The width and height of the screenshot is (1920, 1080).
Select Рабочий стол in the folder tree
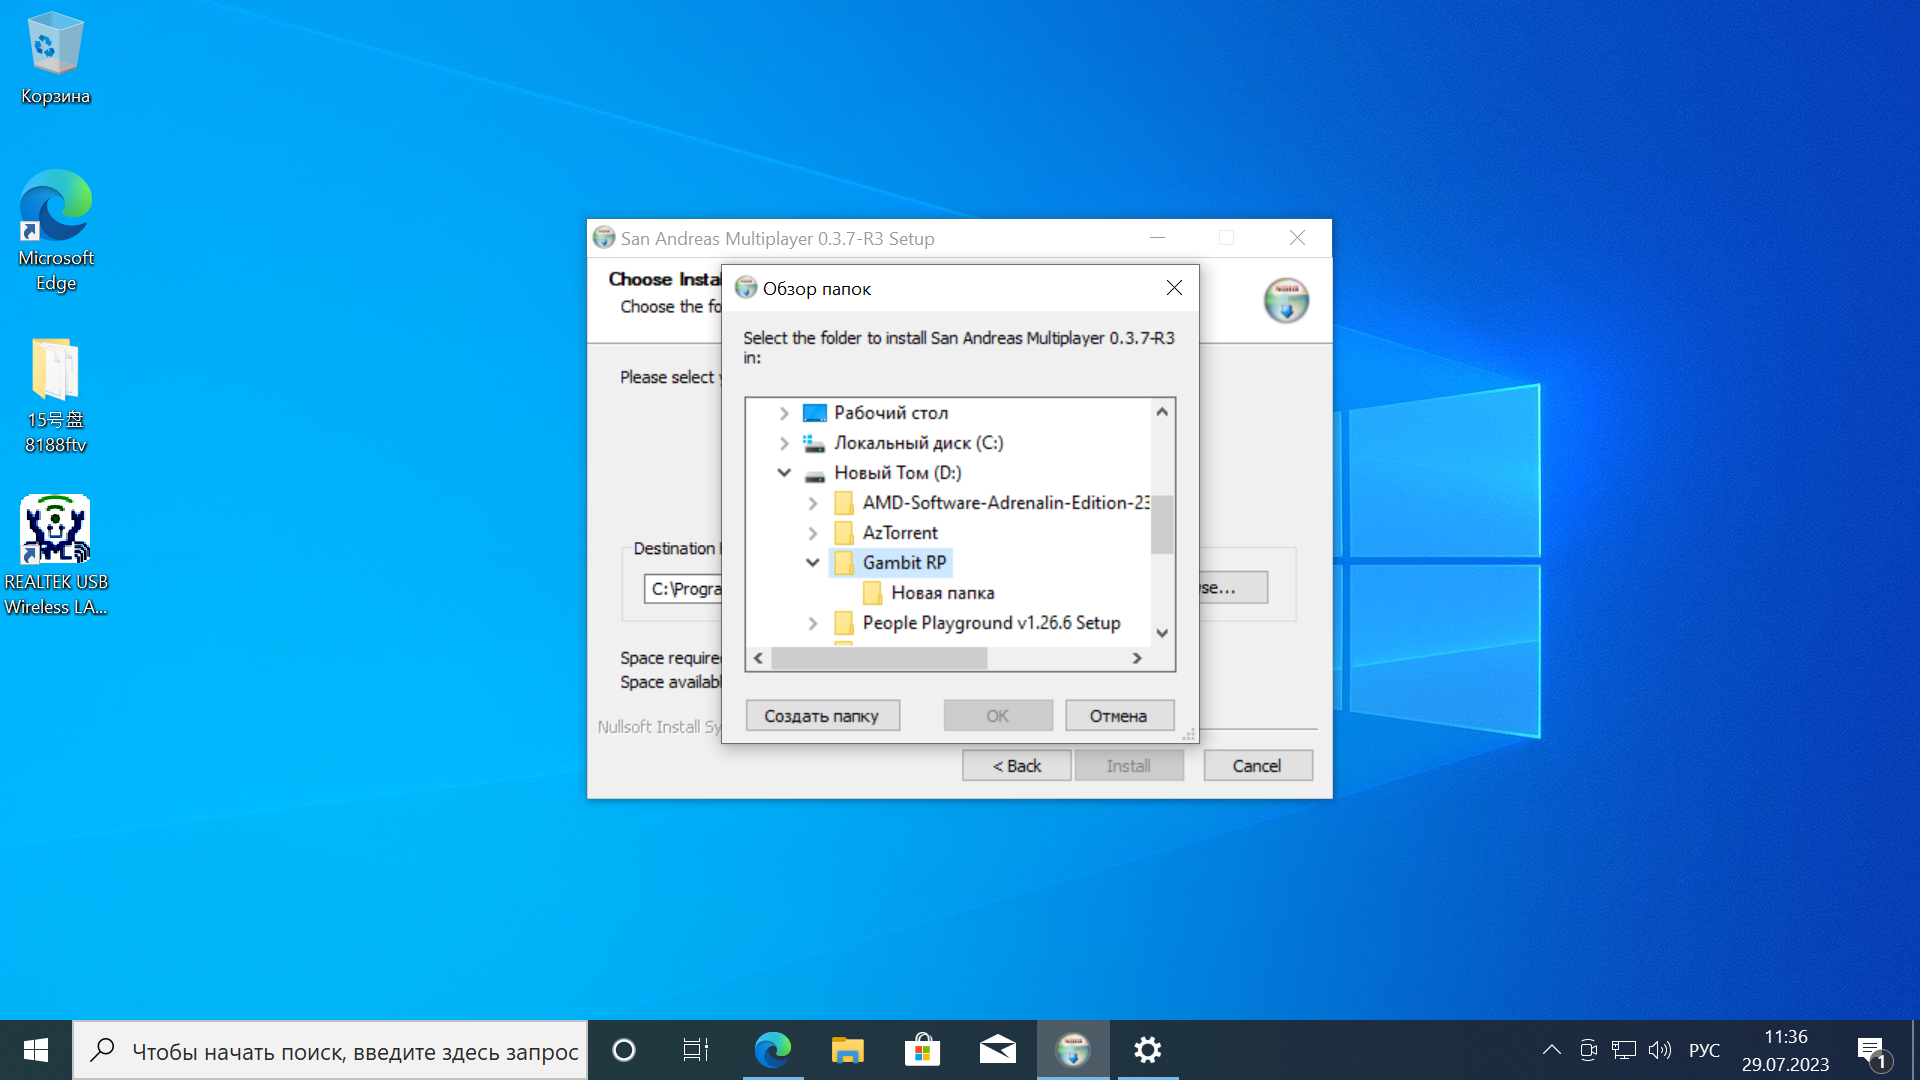pos(890,413)
